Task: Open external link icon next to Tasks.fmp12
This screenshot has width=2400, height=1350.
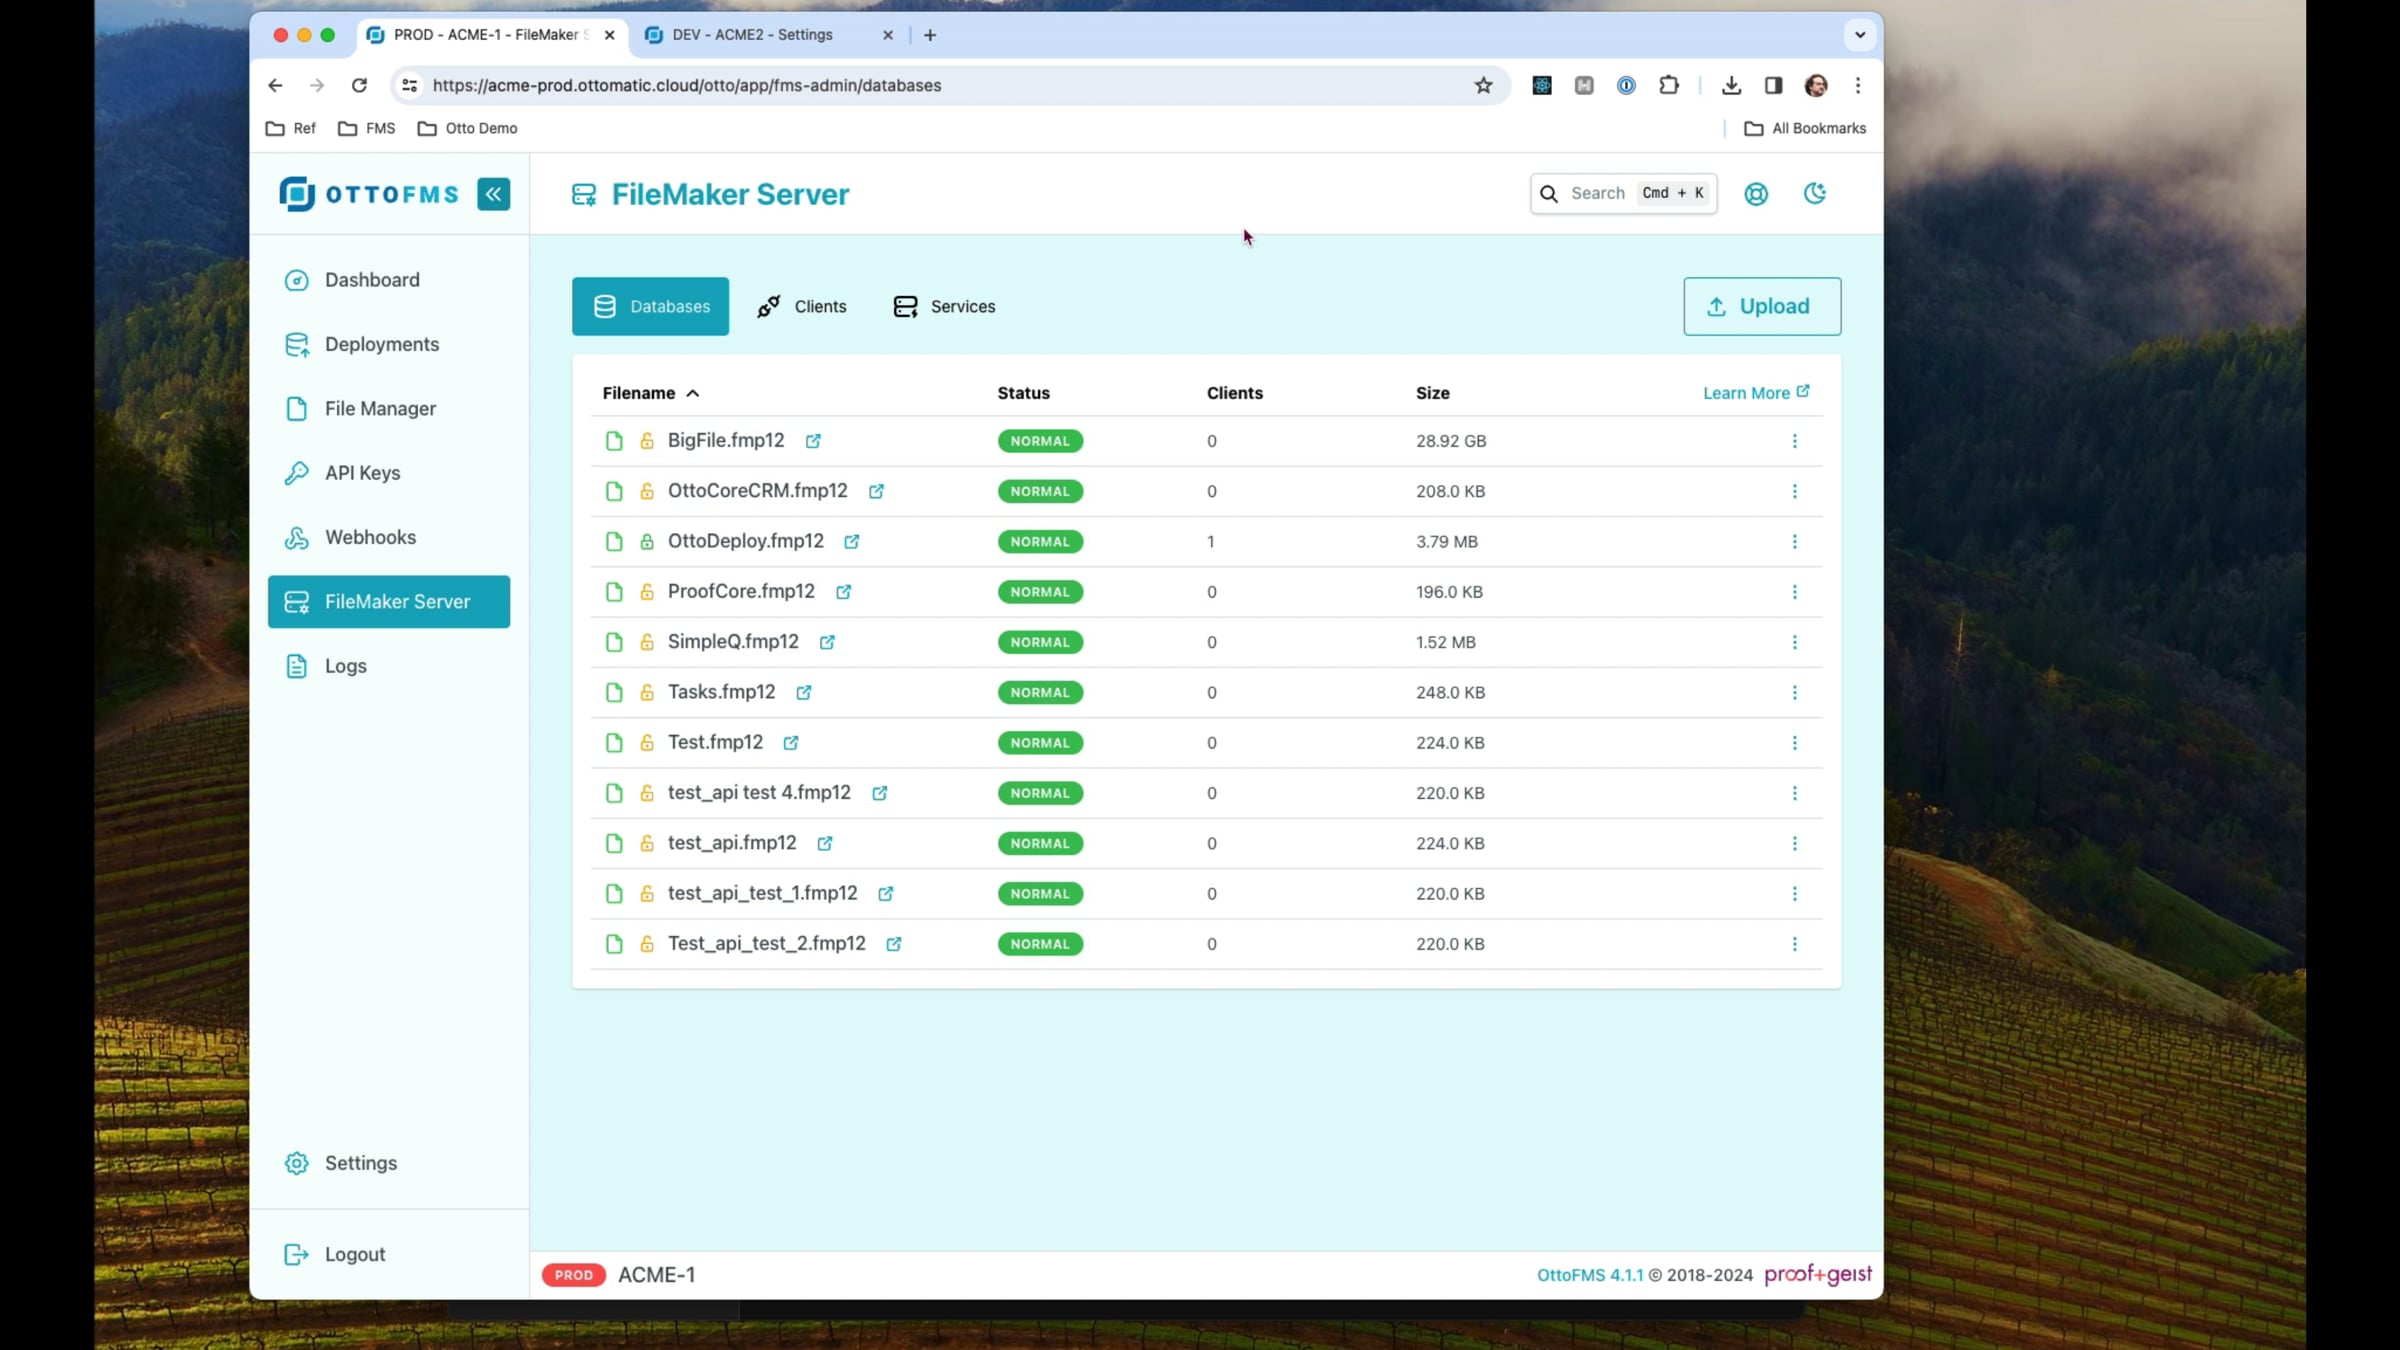Action: point(803,692)
